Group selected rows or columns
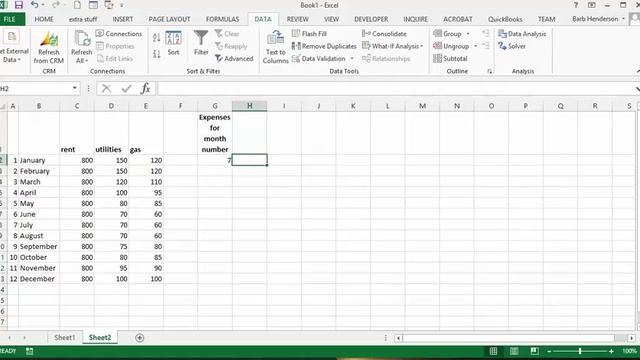640x360 pixels. tap(447, 33)
